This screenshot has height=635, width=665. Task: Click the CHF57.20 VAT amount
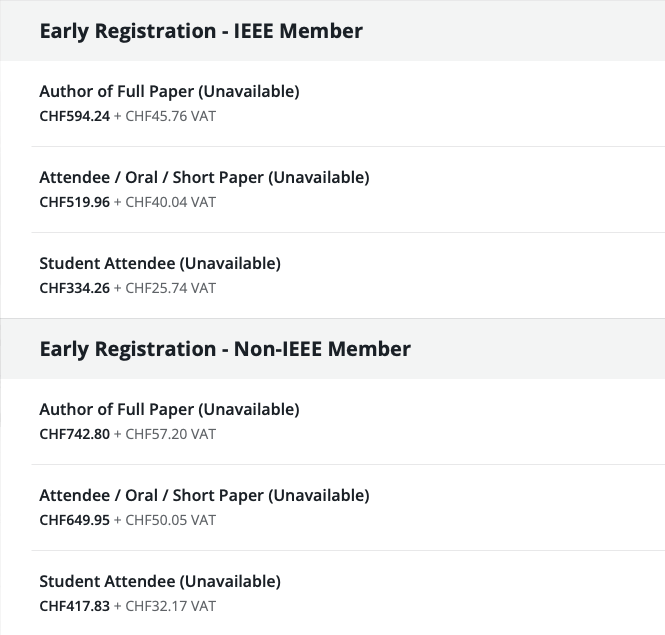pyautogui.click(x=170, y=434)
